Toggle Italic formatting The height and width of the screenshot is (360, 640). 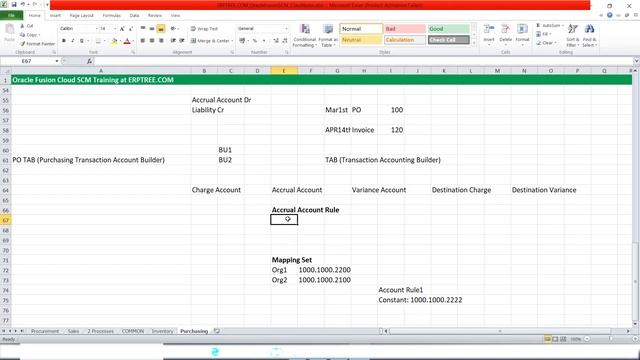[x=73, y=41]
